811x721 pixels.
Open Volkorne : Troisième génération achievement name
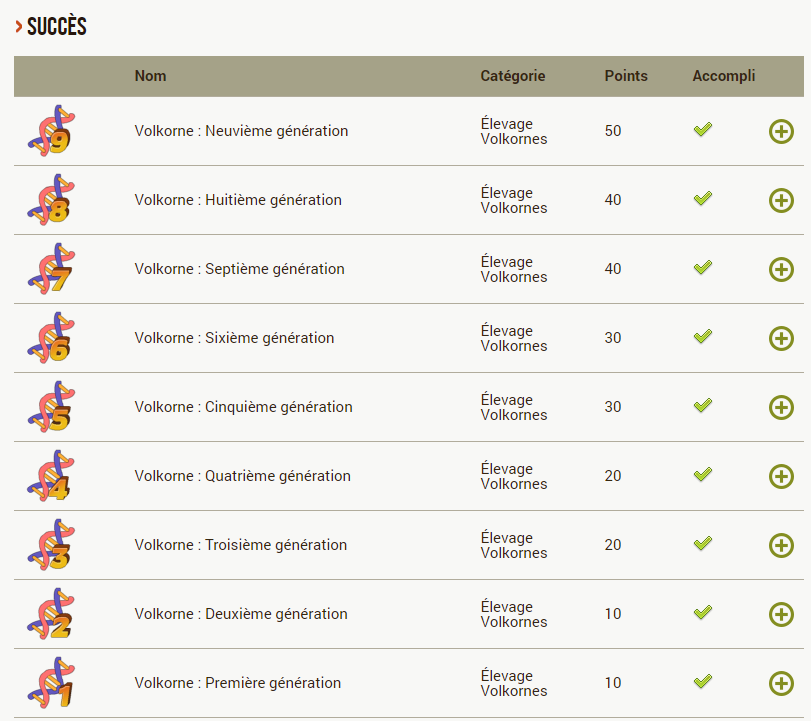(x=241, y=545)
